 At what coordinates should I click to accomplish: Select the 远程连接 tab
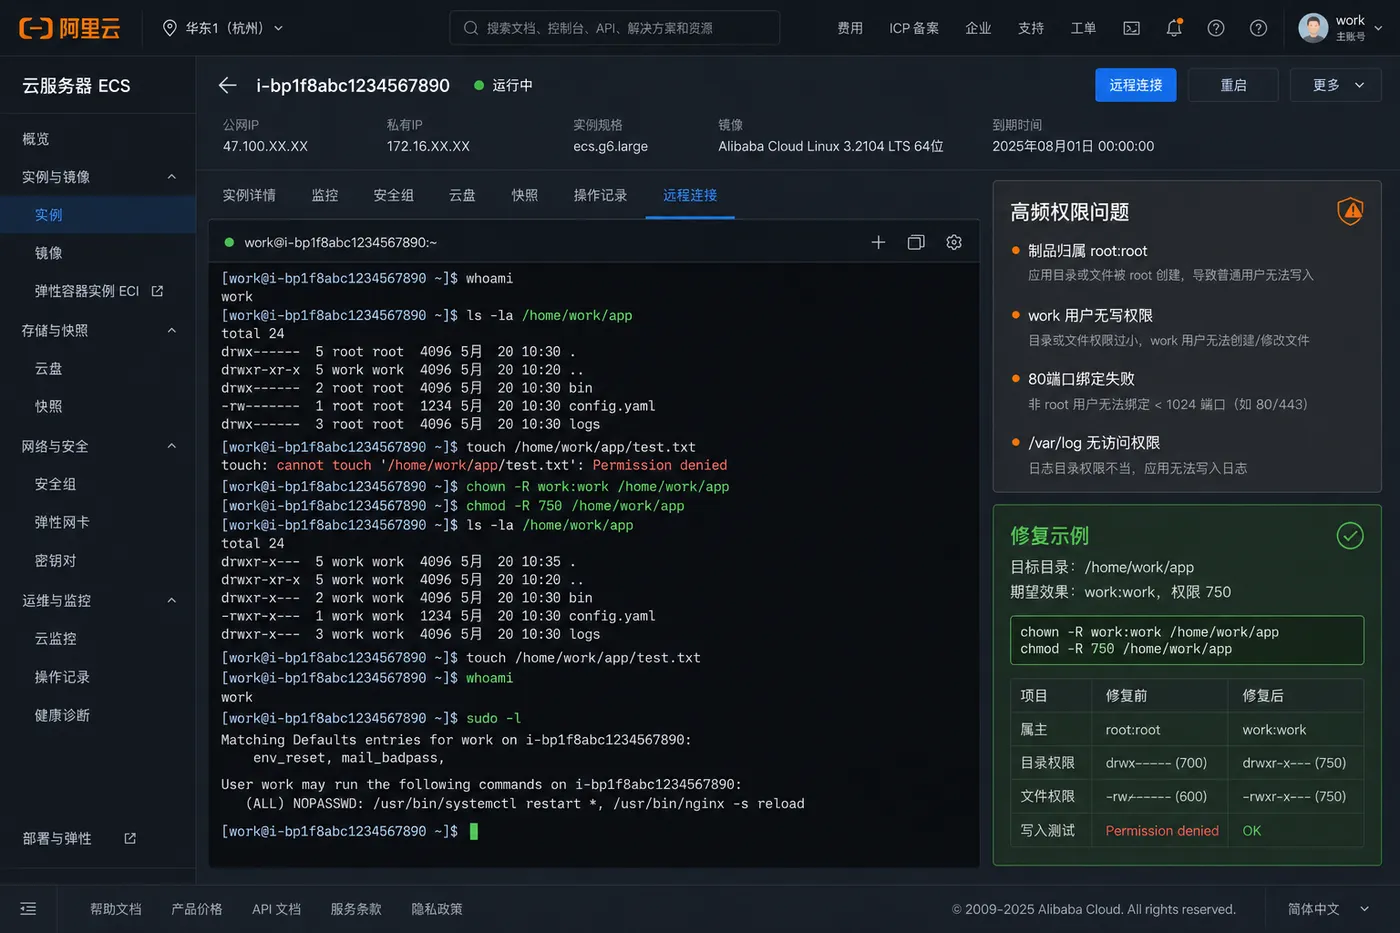coord(690,195)
